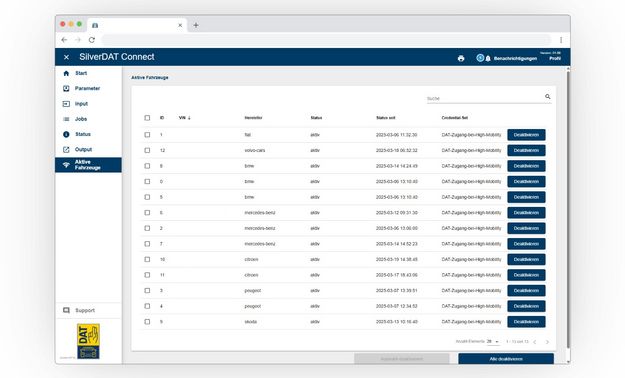
Task: Select the checkbox for the skoda row
Action: tap(147, 322)
